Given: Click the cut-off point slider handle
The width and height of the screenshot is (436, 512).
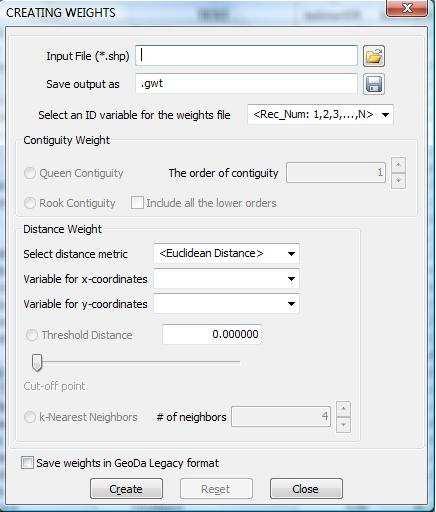Looking at the screenshot, I should coord(37,363).
